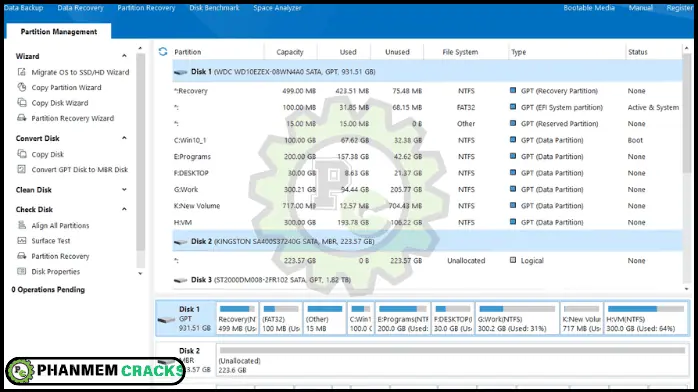Screen dimensions: 698x392
Task: Select the K:New Volume partition row
Action: tap(427, 206)
